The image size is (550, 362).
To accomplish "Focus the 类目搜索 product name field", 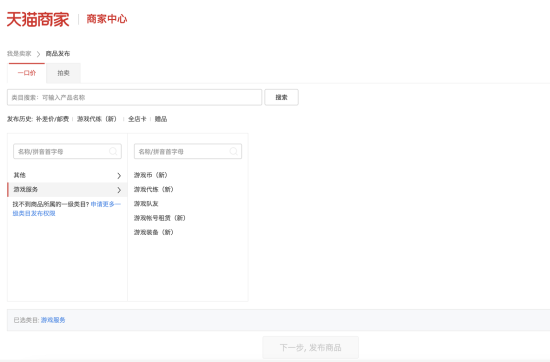I will tap(134, 97).
